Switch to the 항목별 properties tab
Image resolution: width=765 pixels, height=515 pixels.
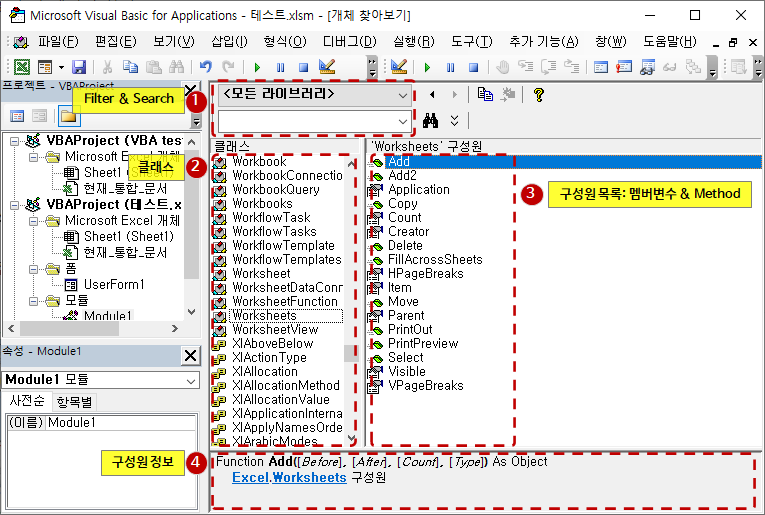click(74, 402)
